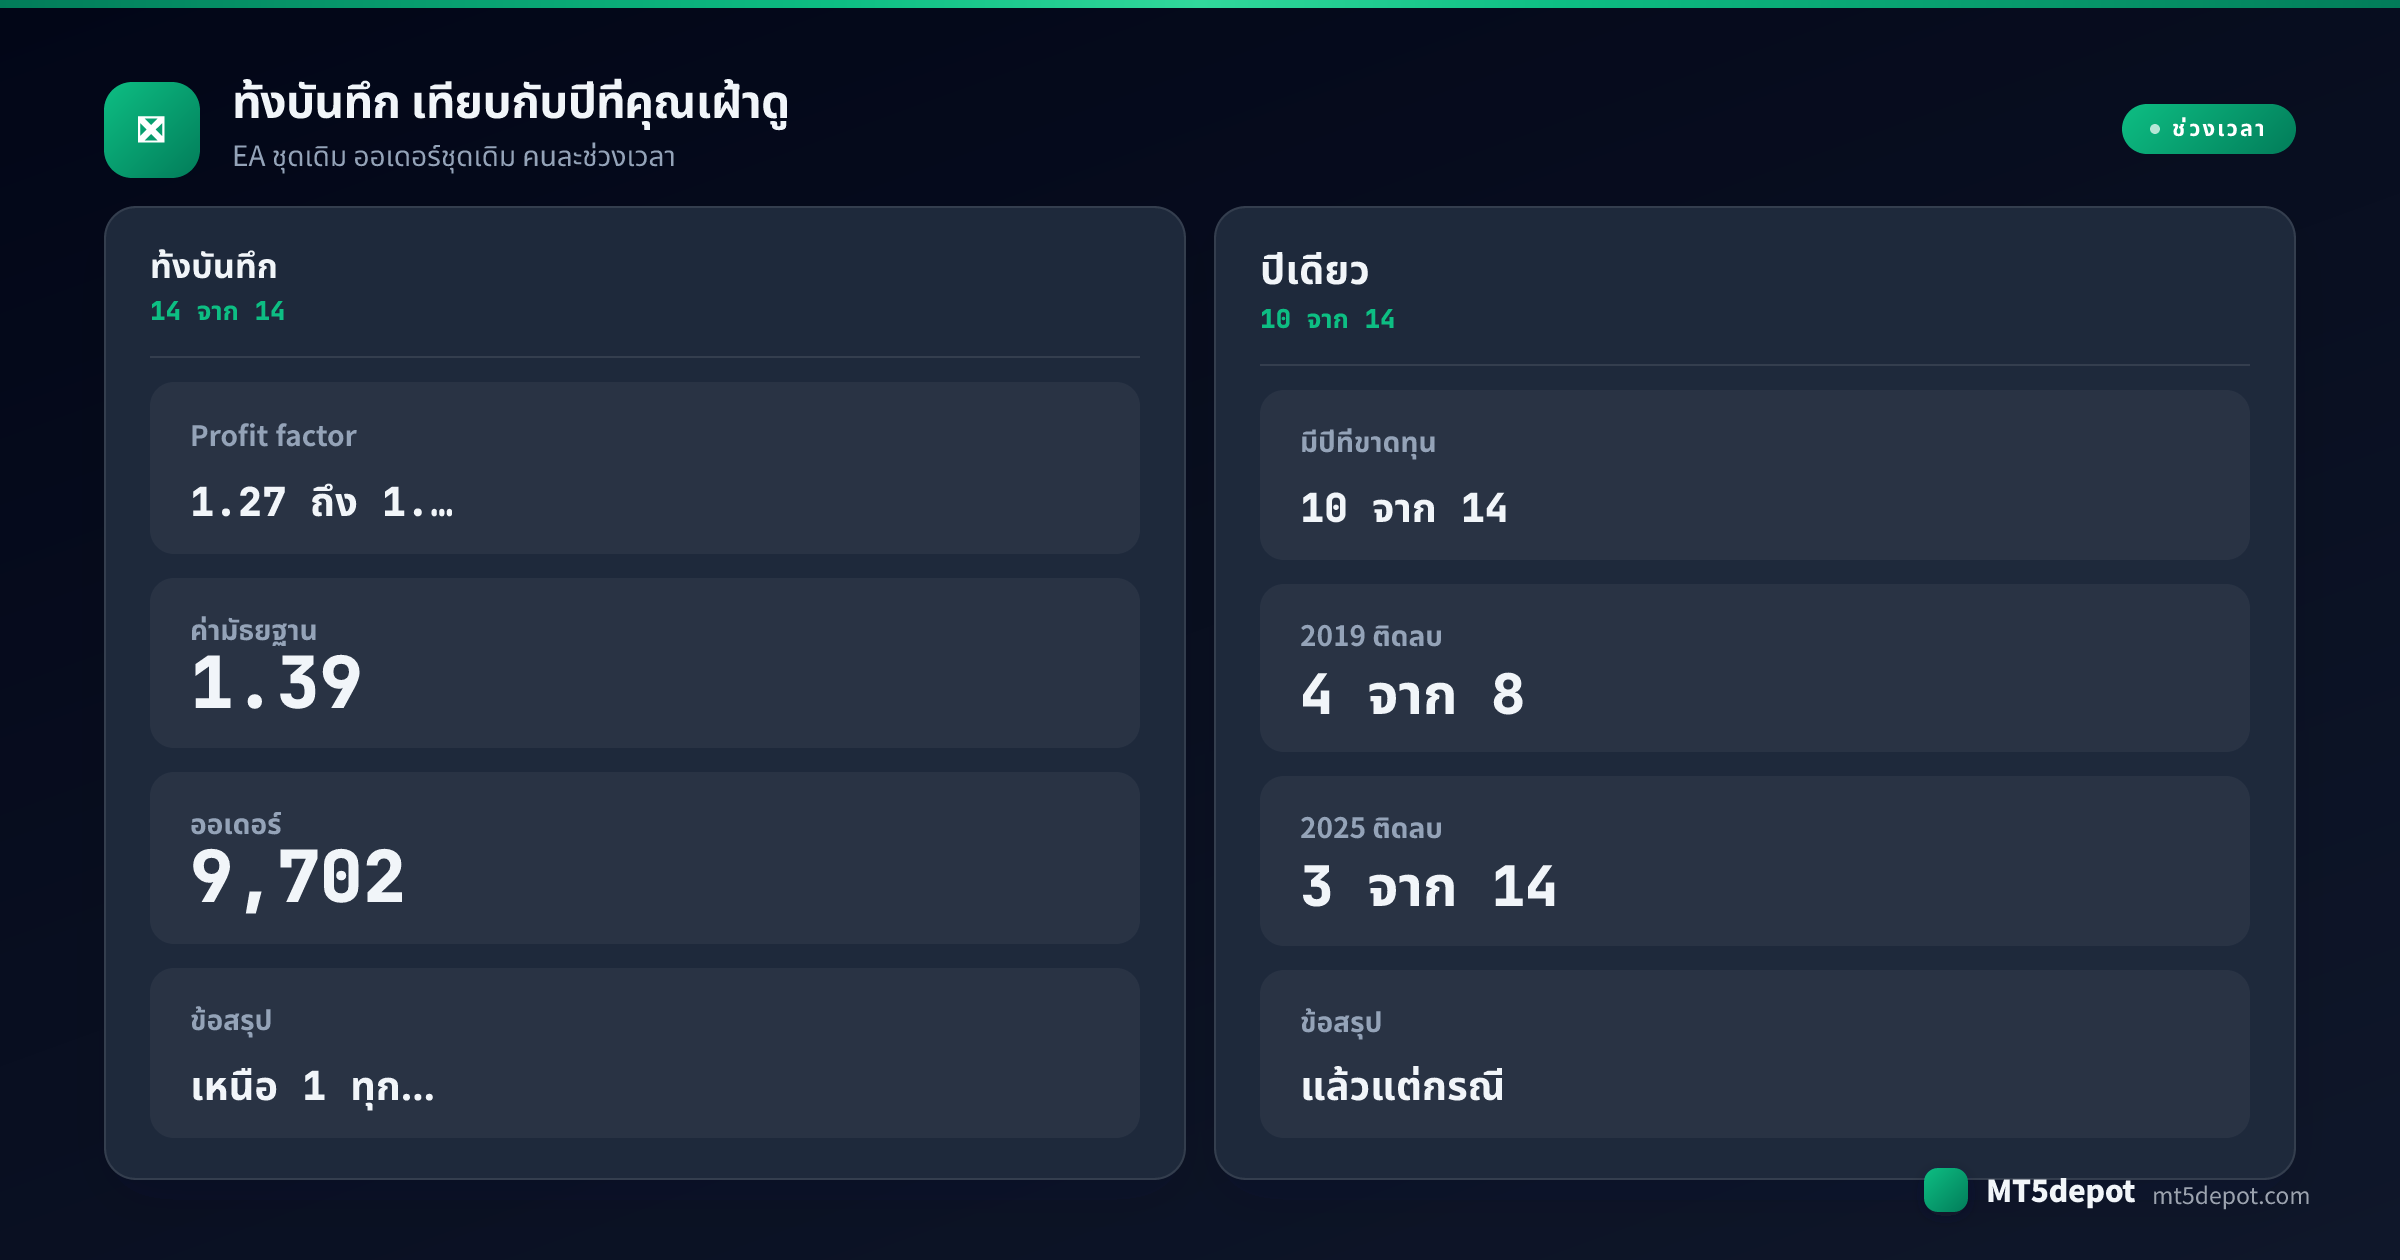Click the 2019 ติดลบ 4 จาก 8 card
Screen dimensions: 2400x1260
[x=1755, y=668]
